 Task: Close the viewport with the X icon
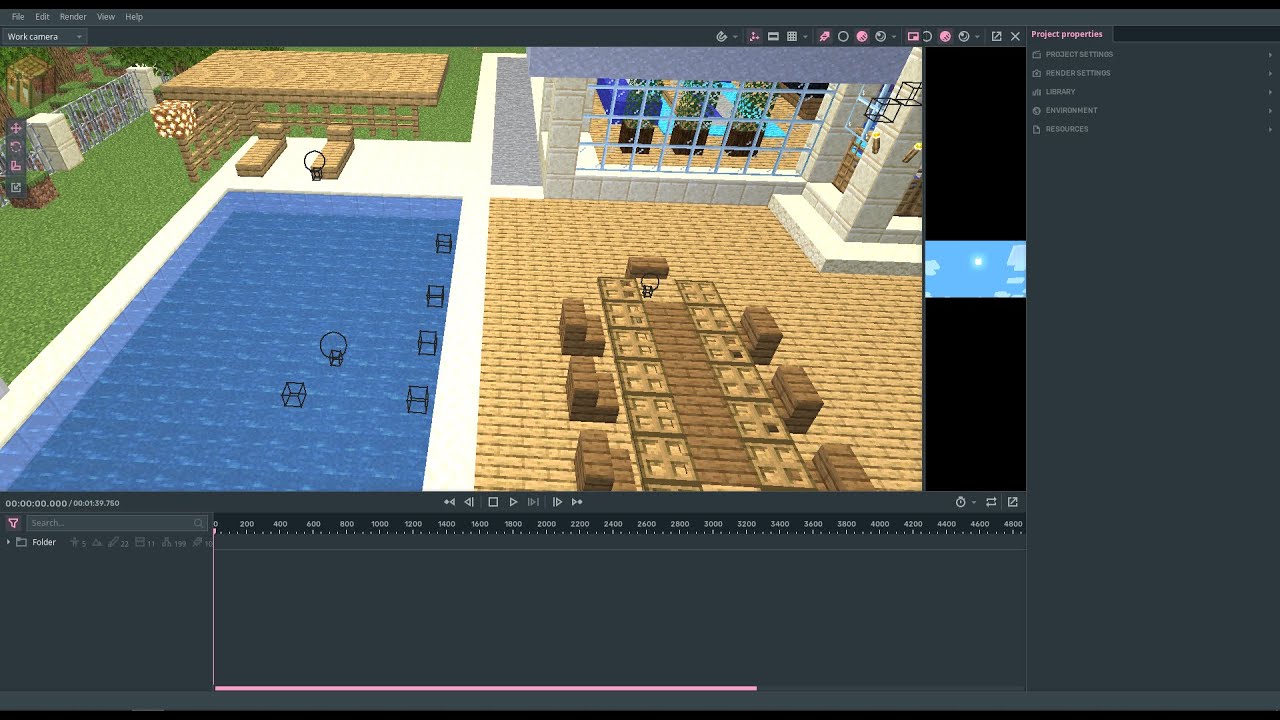point(1015,36)
